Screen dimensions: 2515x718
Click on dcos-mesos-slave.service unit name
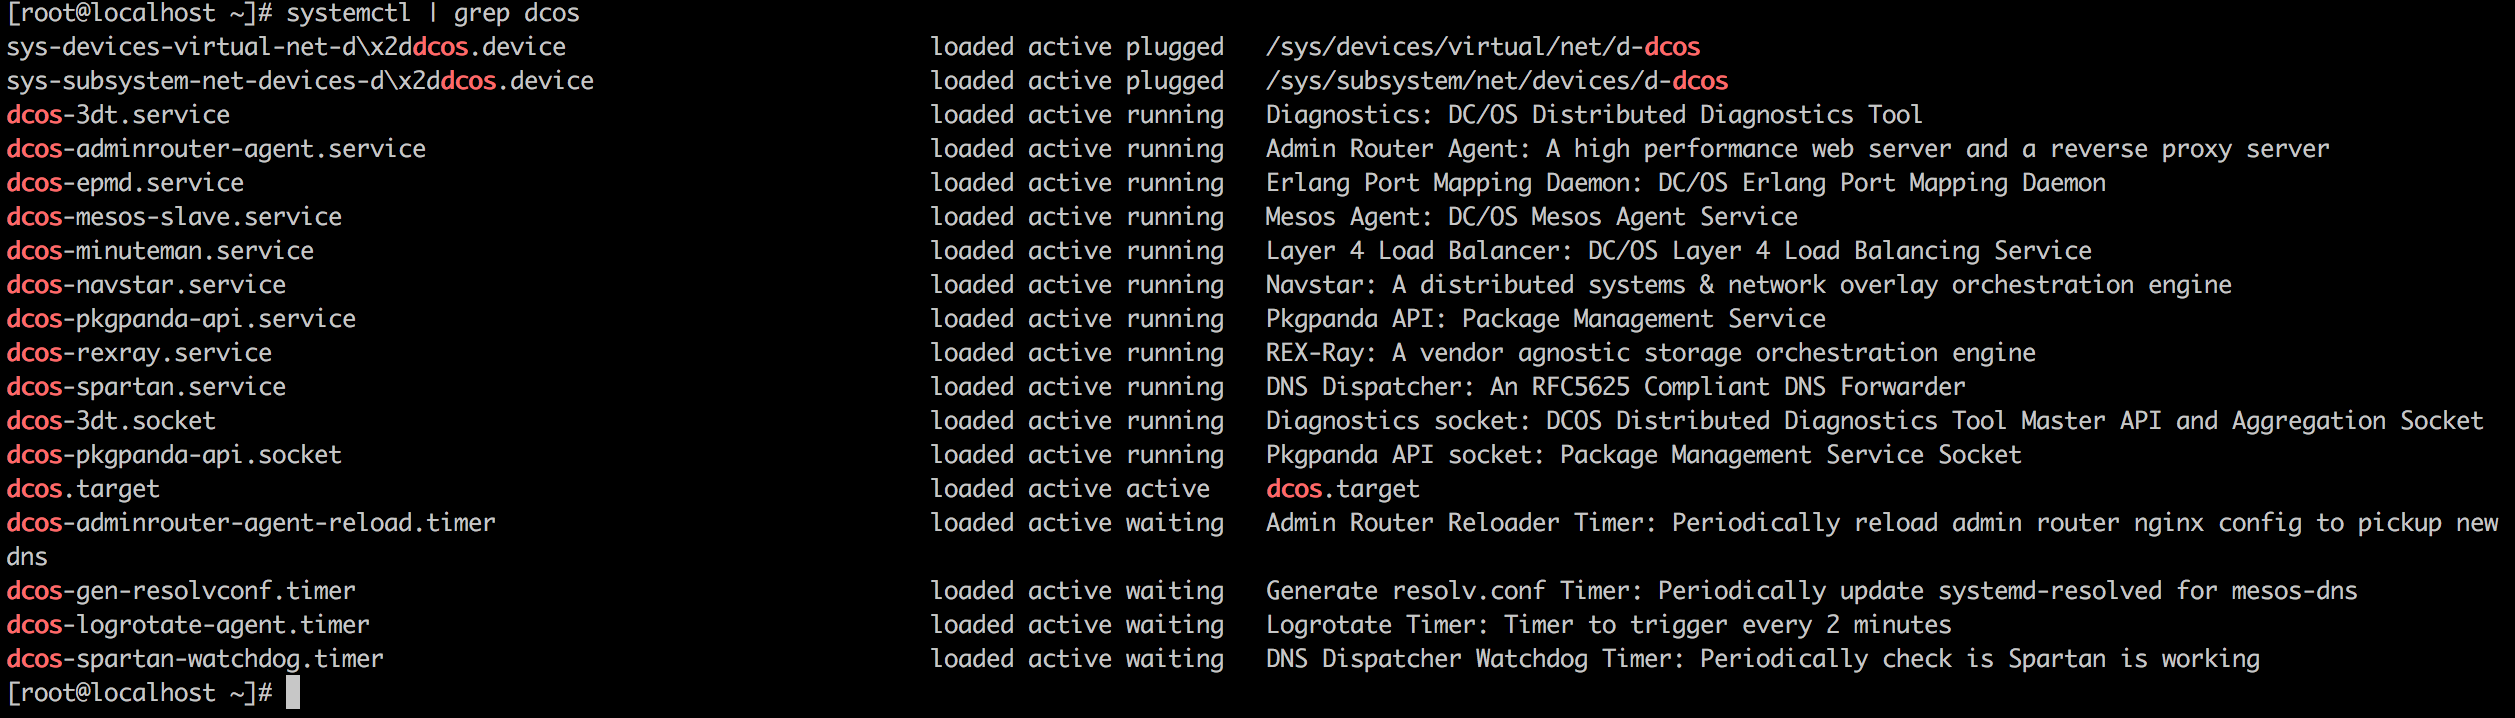coord(174,217)
